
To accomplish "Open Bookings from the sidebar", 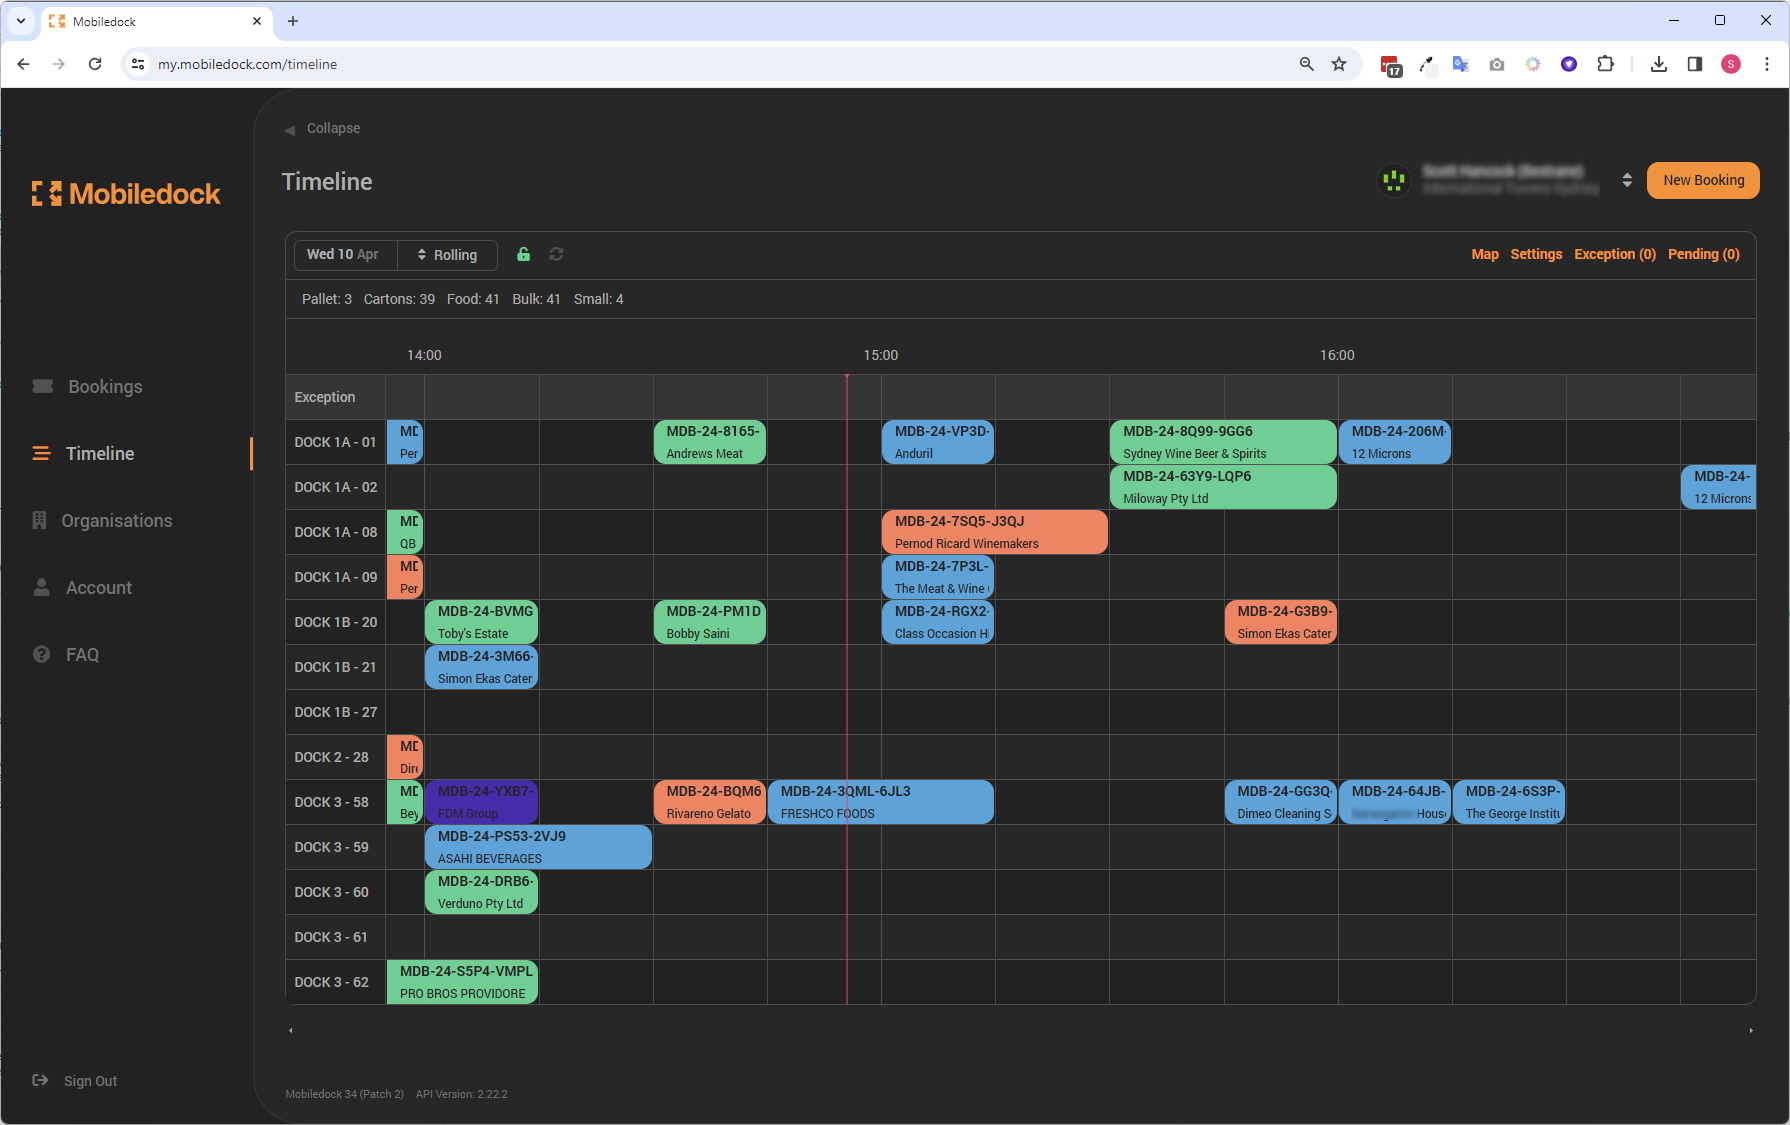I will point(104,386).
